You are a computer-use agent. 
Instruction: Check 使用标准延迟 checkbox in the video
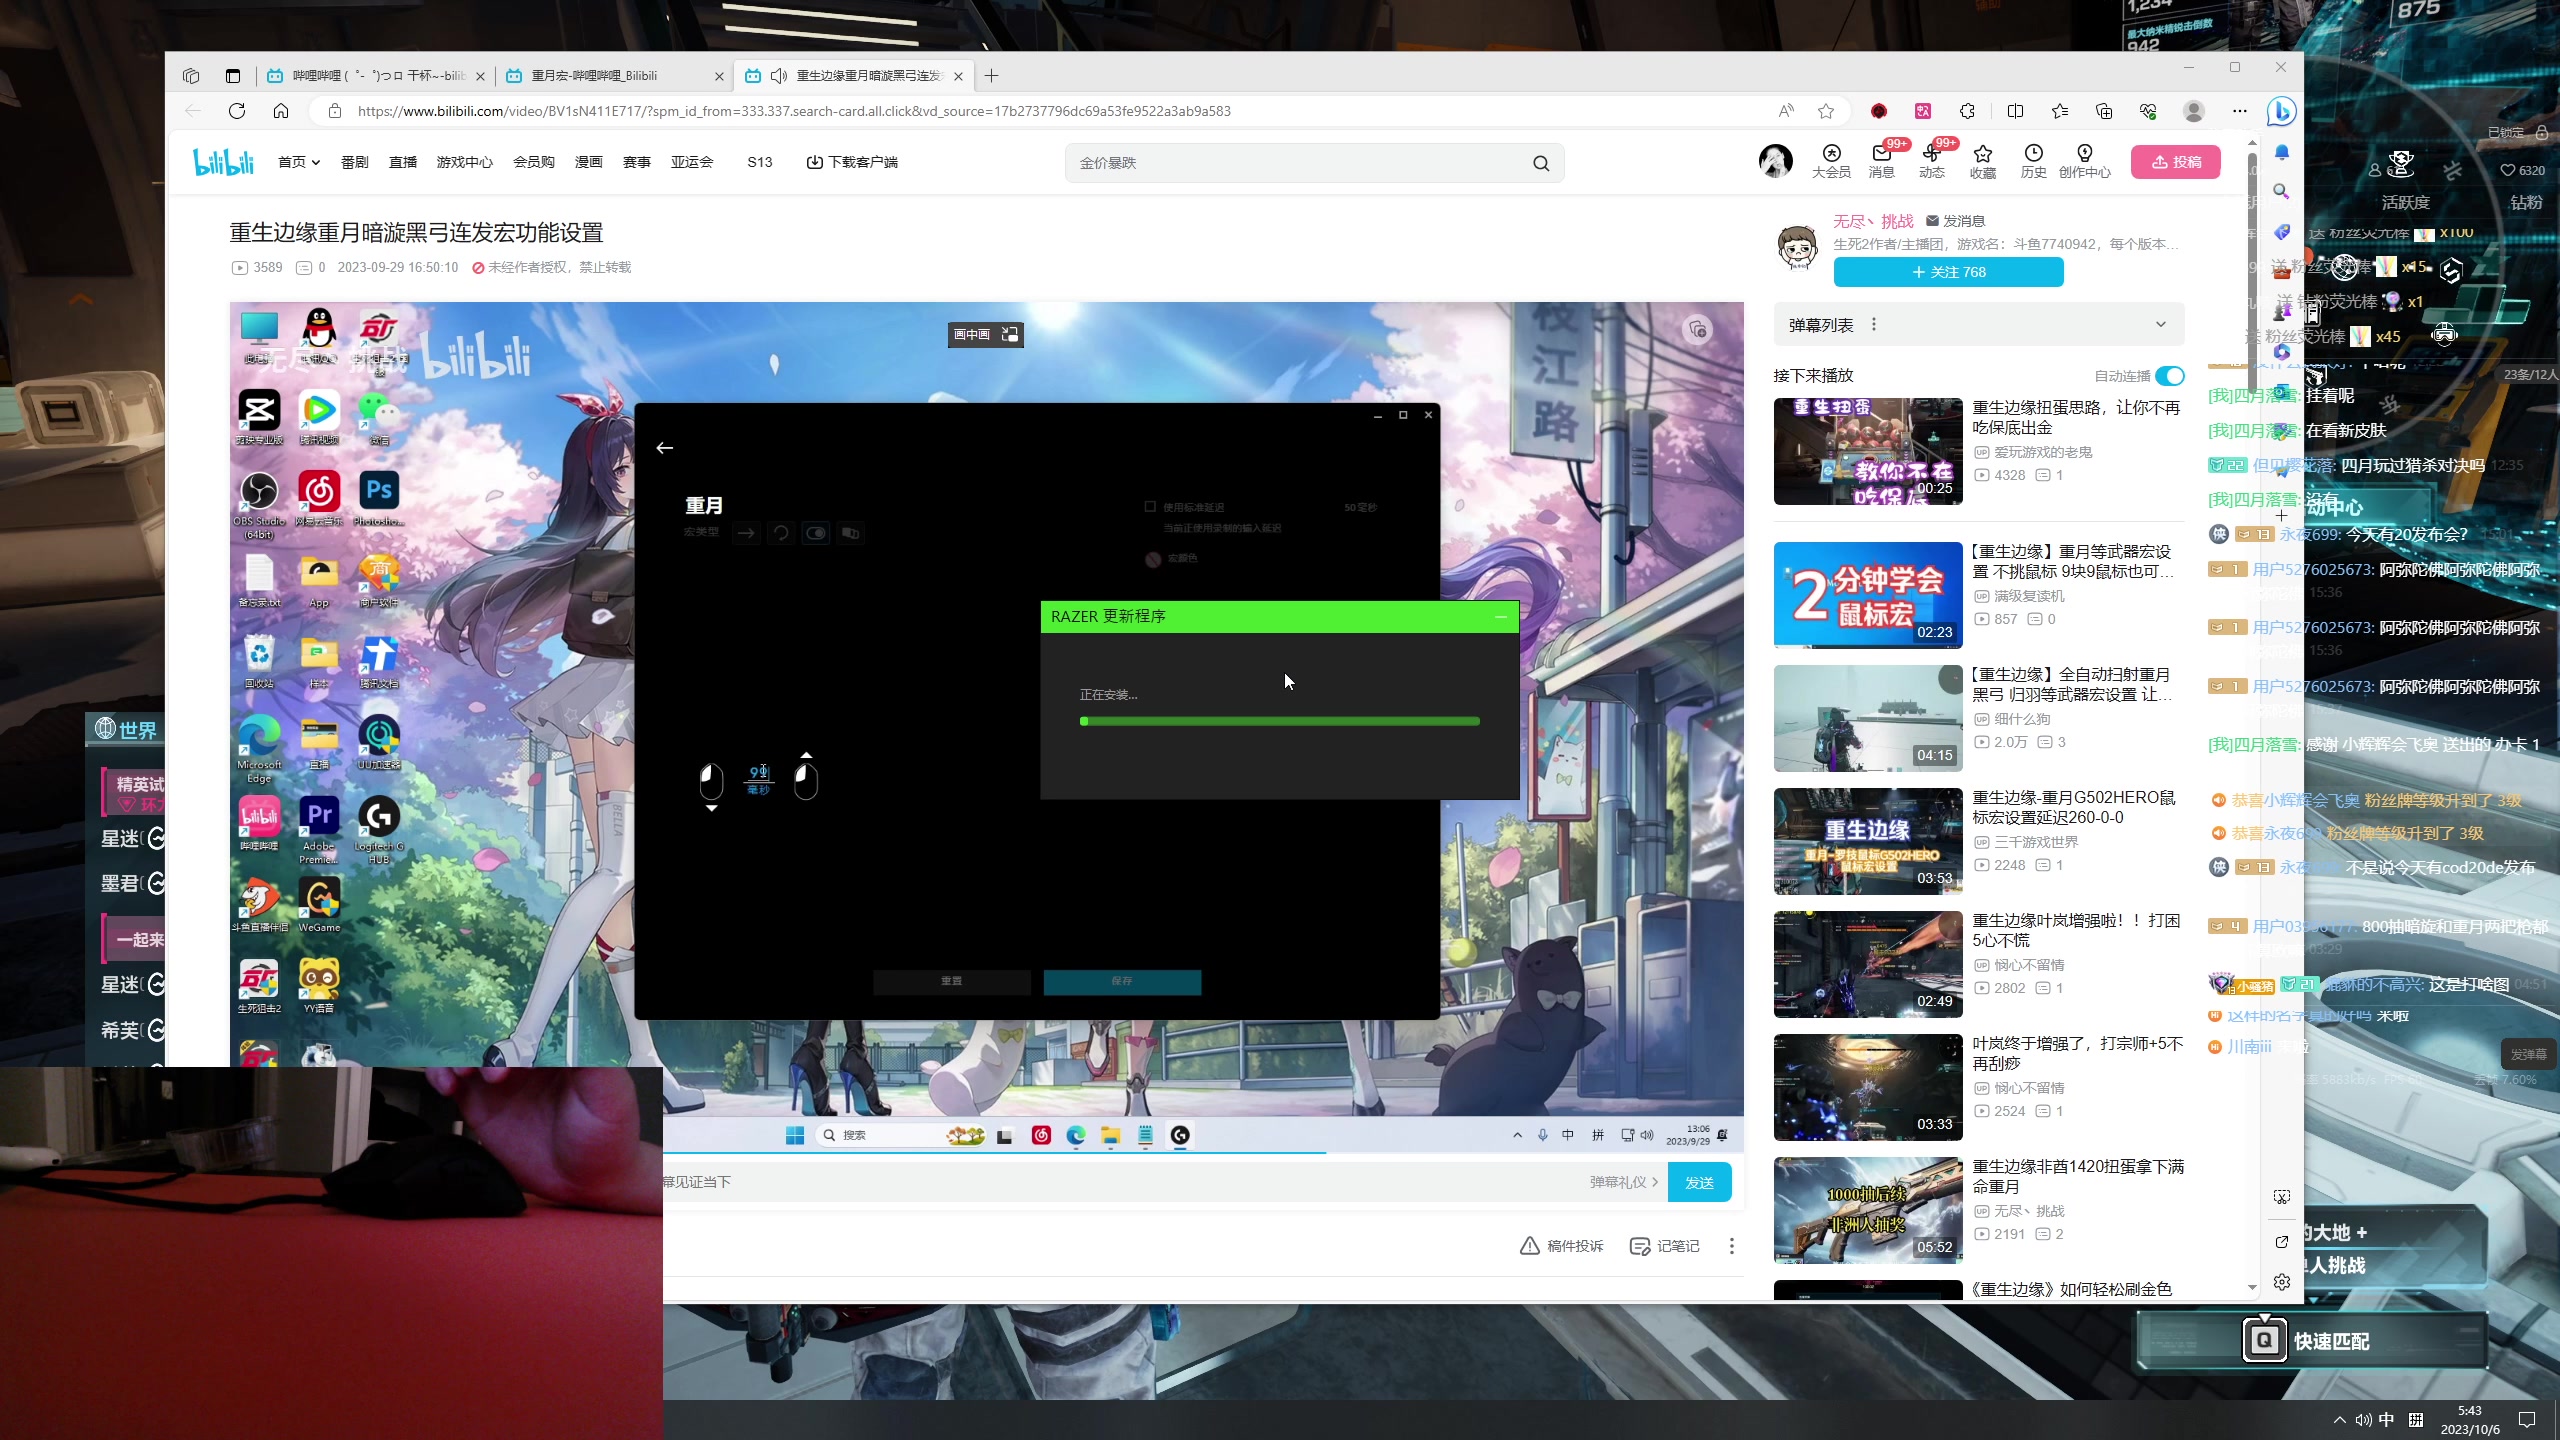click(1150, 507)
